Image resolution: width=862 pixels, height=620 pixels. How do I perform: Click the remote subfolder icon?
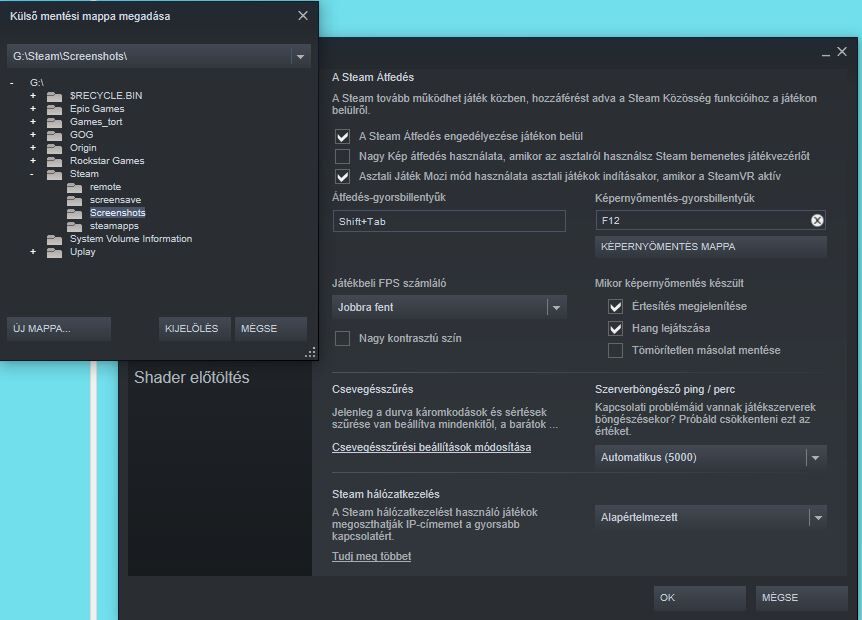tap(74, 187)
